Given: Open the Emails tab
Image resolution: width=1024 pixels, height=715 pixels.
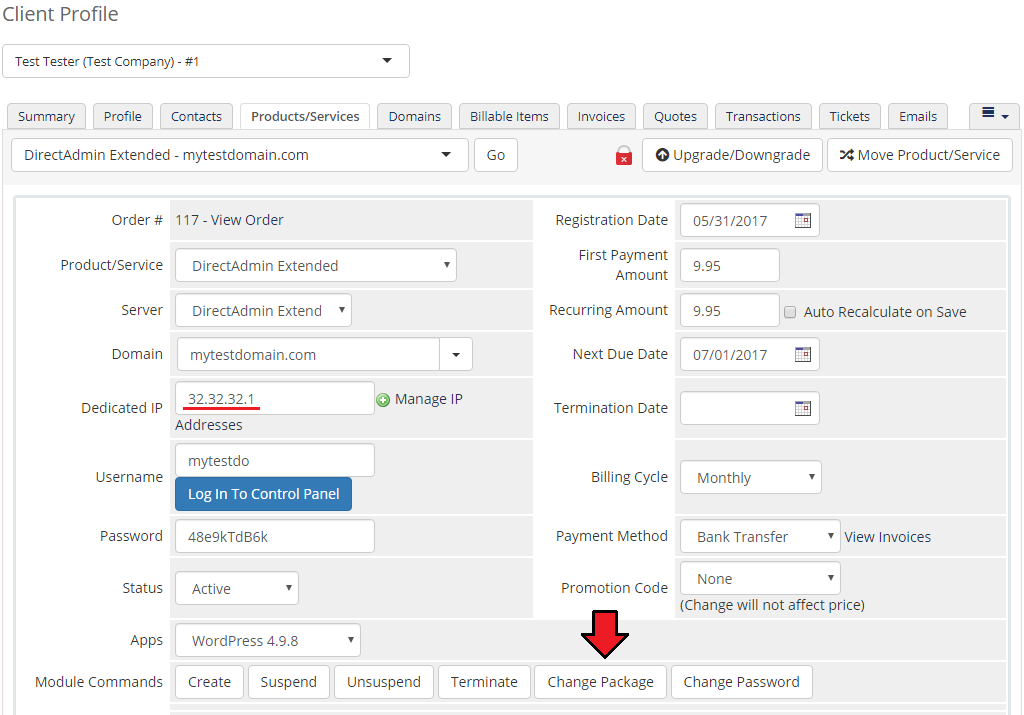Looking at the screenshot, I should pyautogui.click(x=918, y=116).
